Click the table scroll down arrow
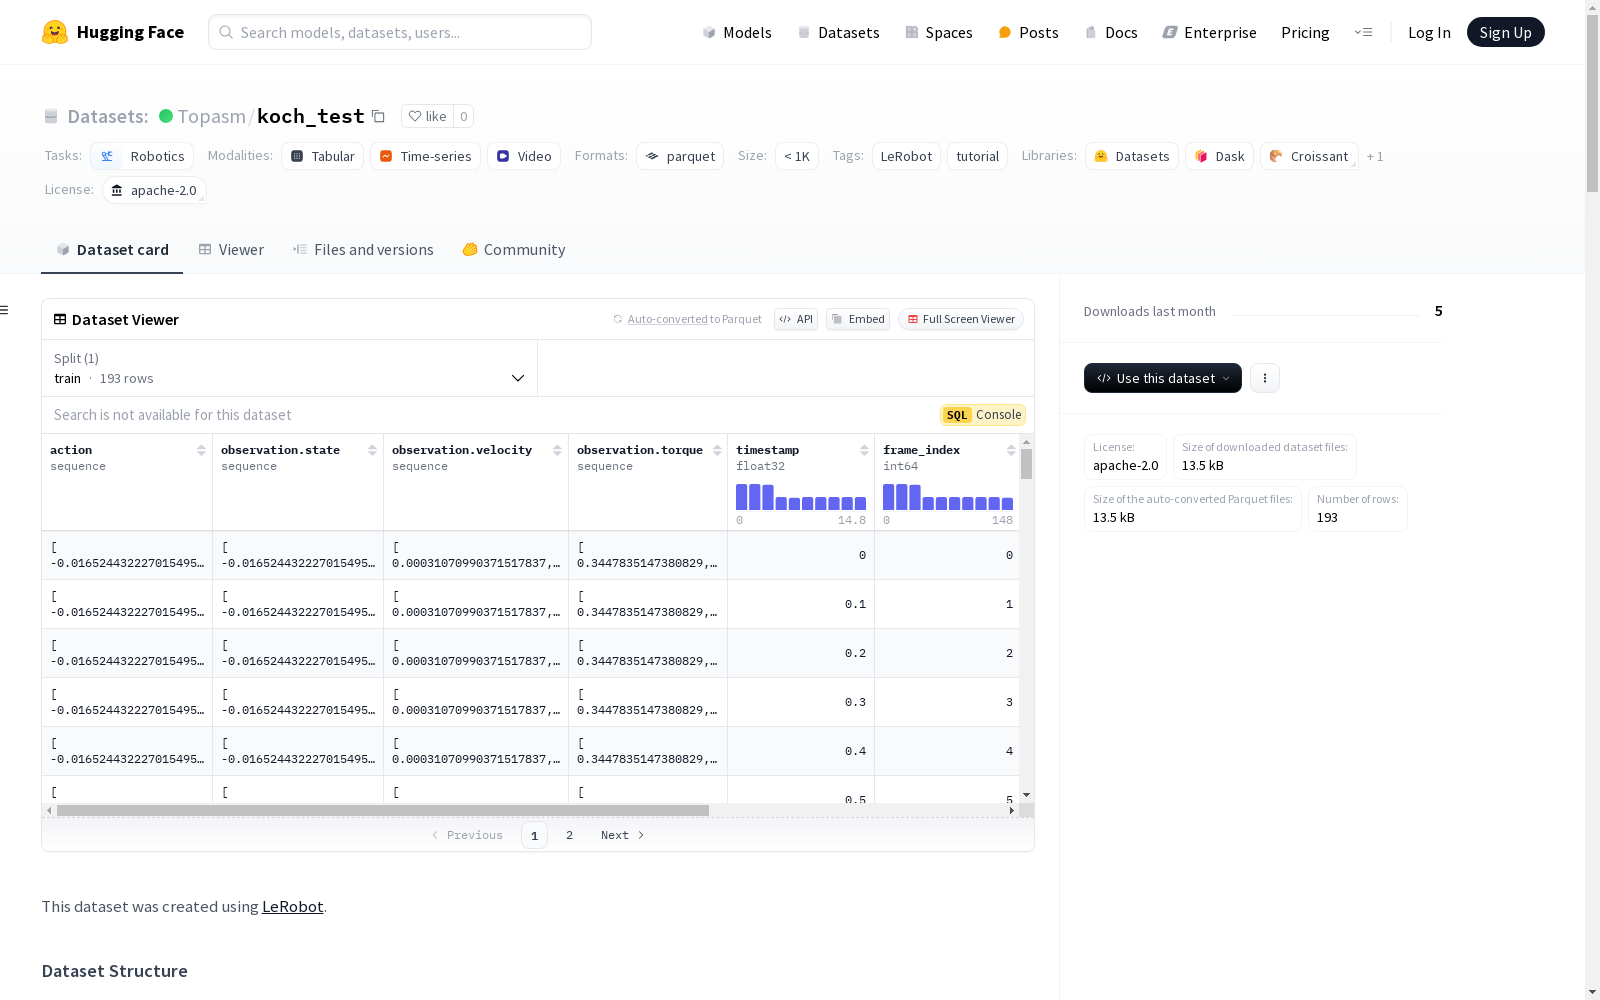The height and width of the screenshot is (1000, 1600). 1026,795
